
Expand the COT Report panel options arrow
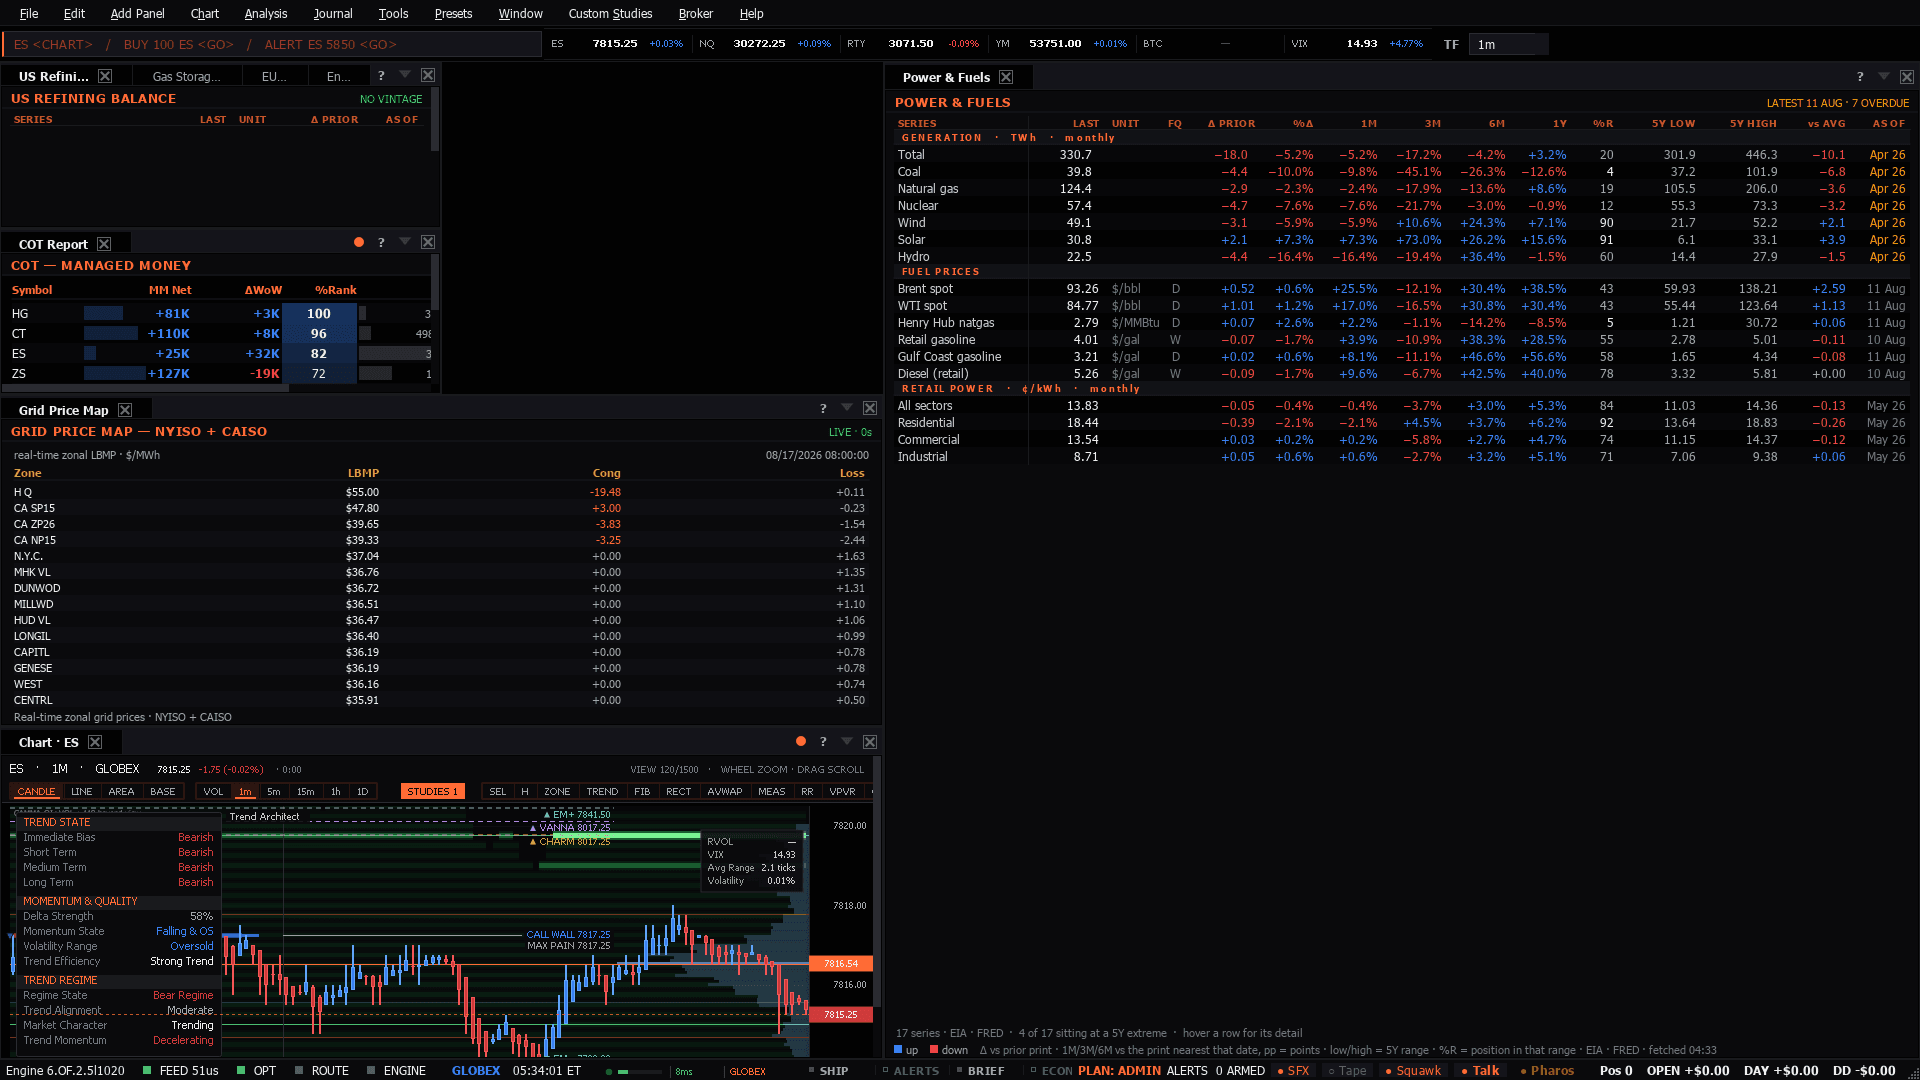coord(405,242)
